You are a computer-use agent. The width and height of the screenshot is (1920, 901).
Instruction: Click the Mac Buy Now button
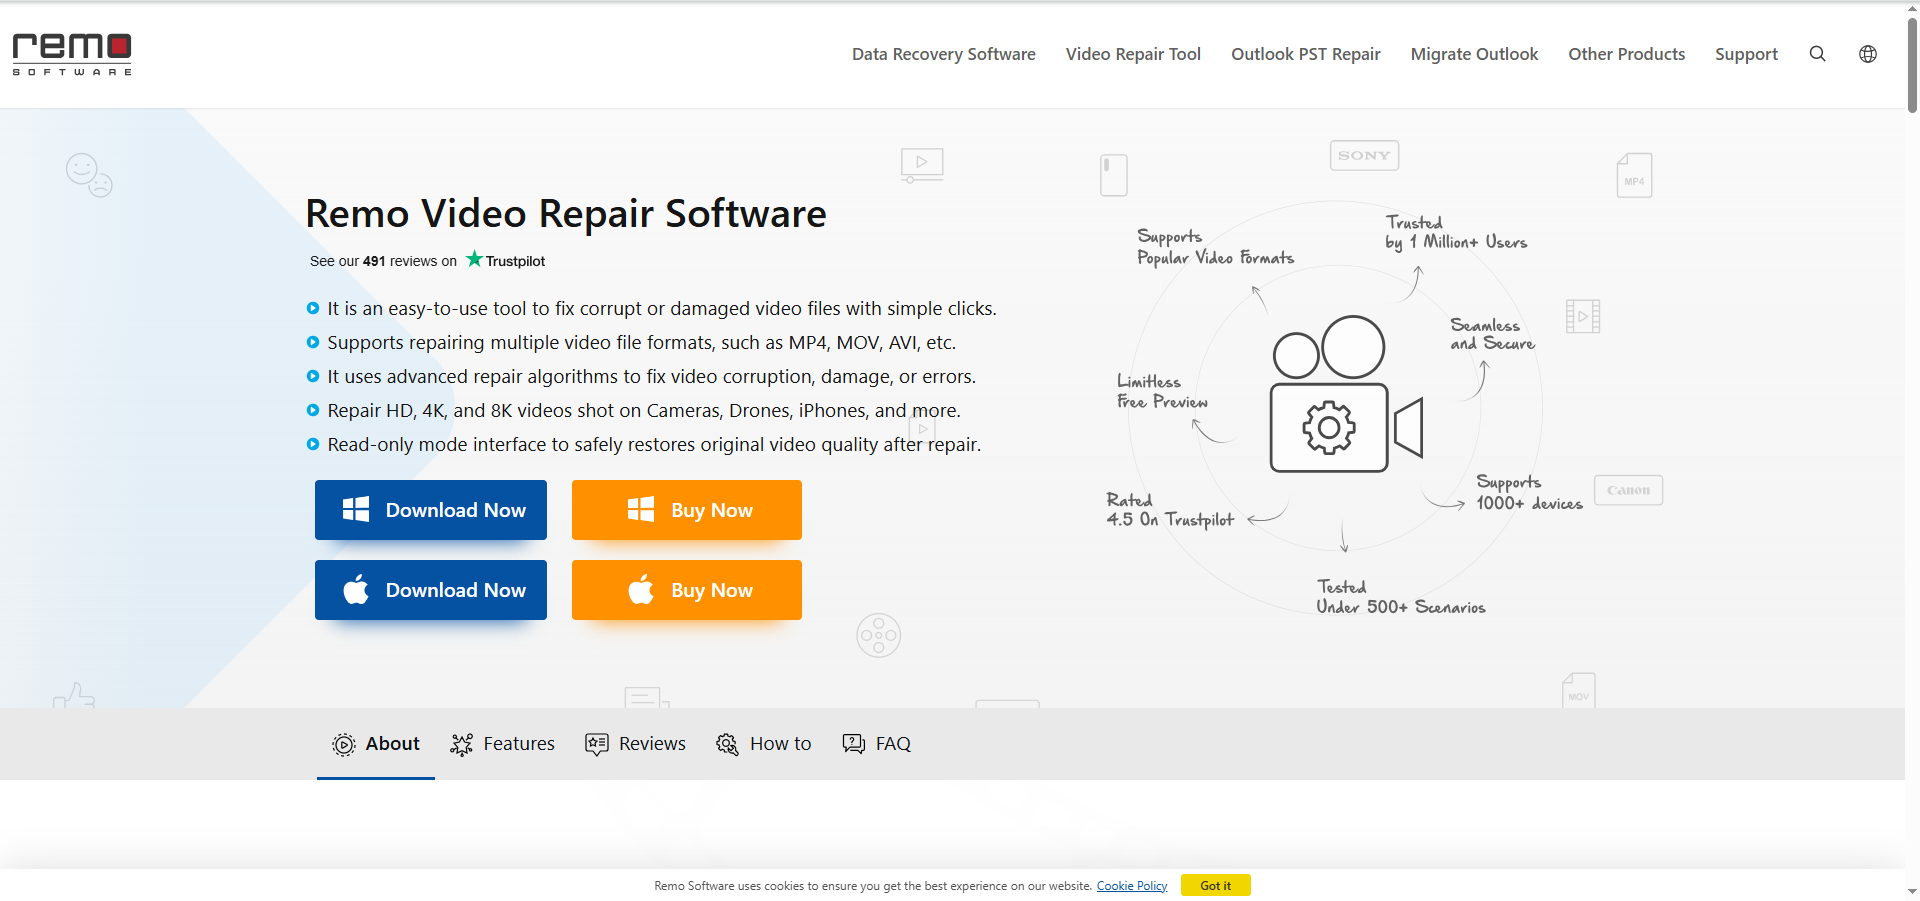pyautogui.click(x=686, y=590)
